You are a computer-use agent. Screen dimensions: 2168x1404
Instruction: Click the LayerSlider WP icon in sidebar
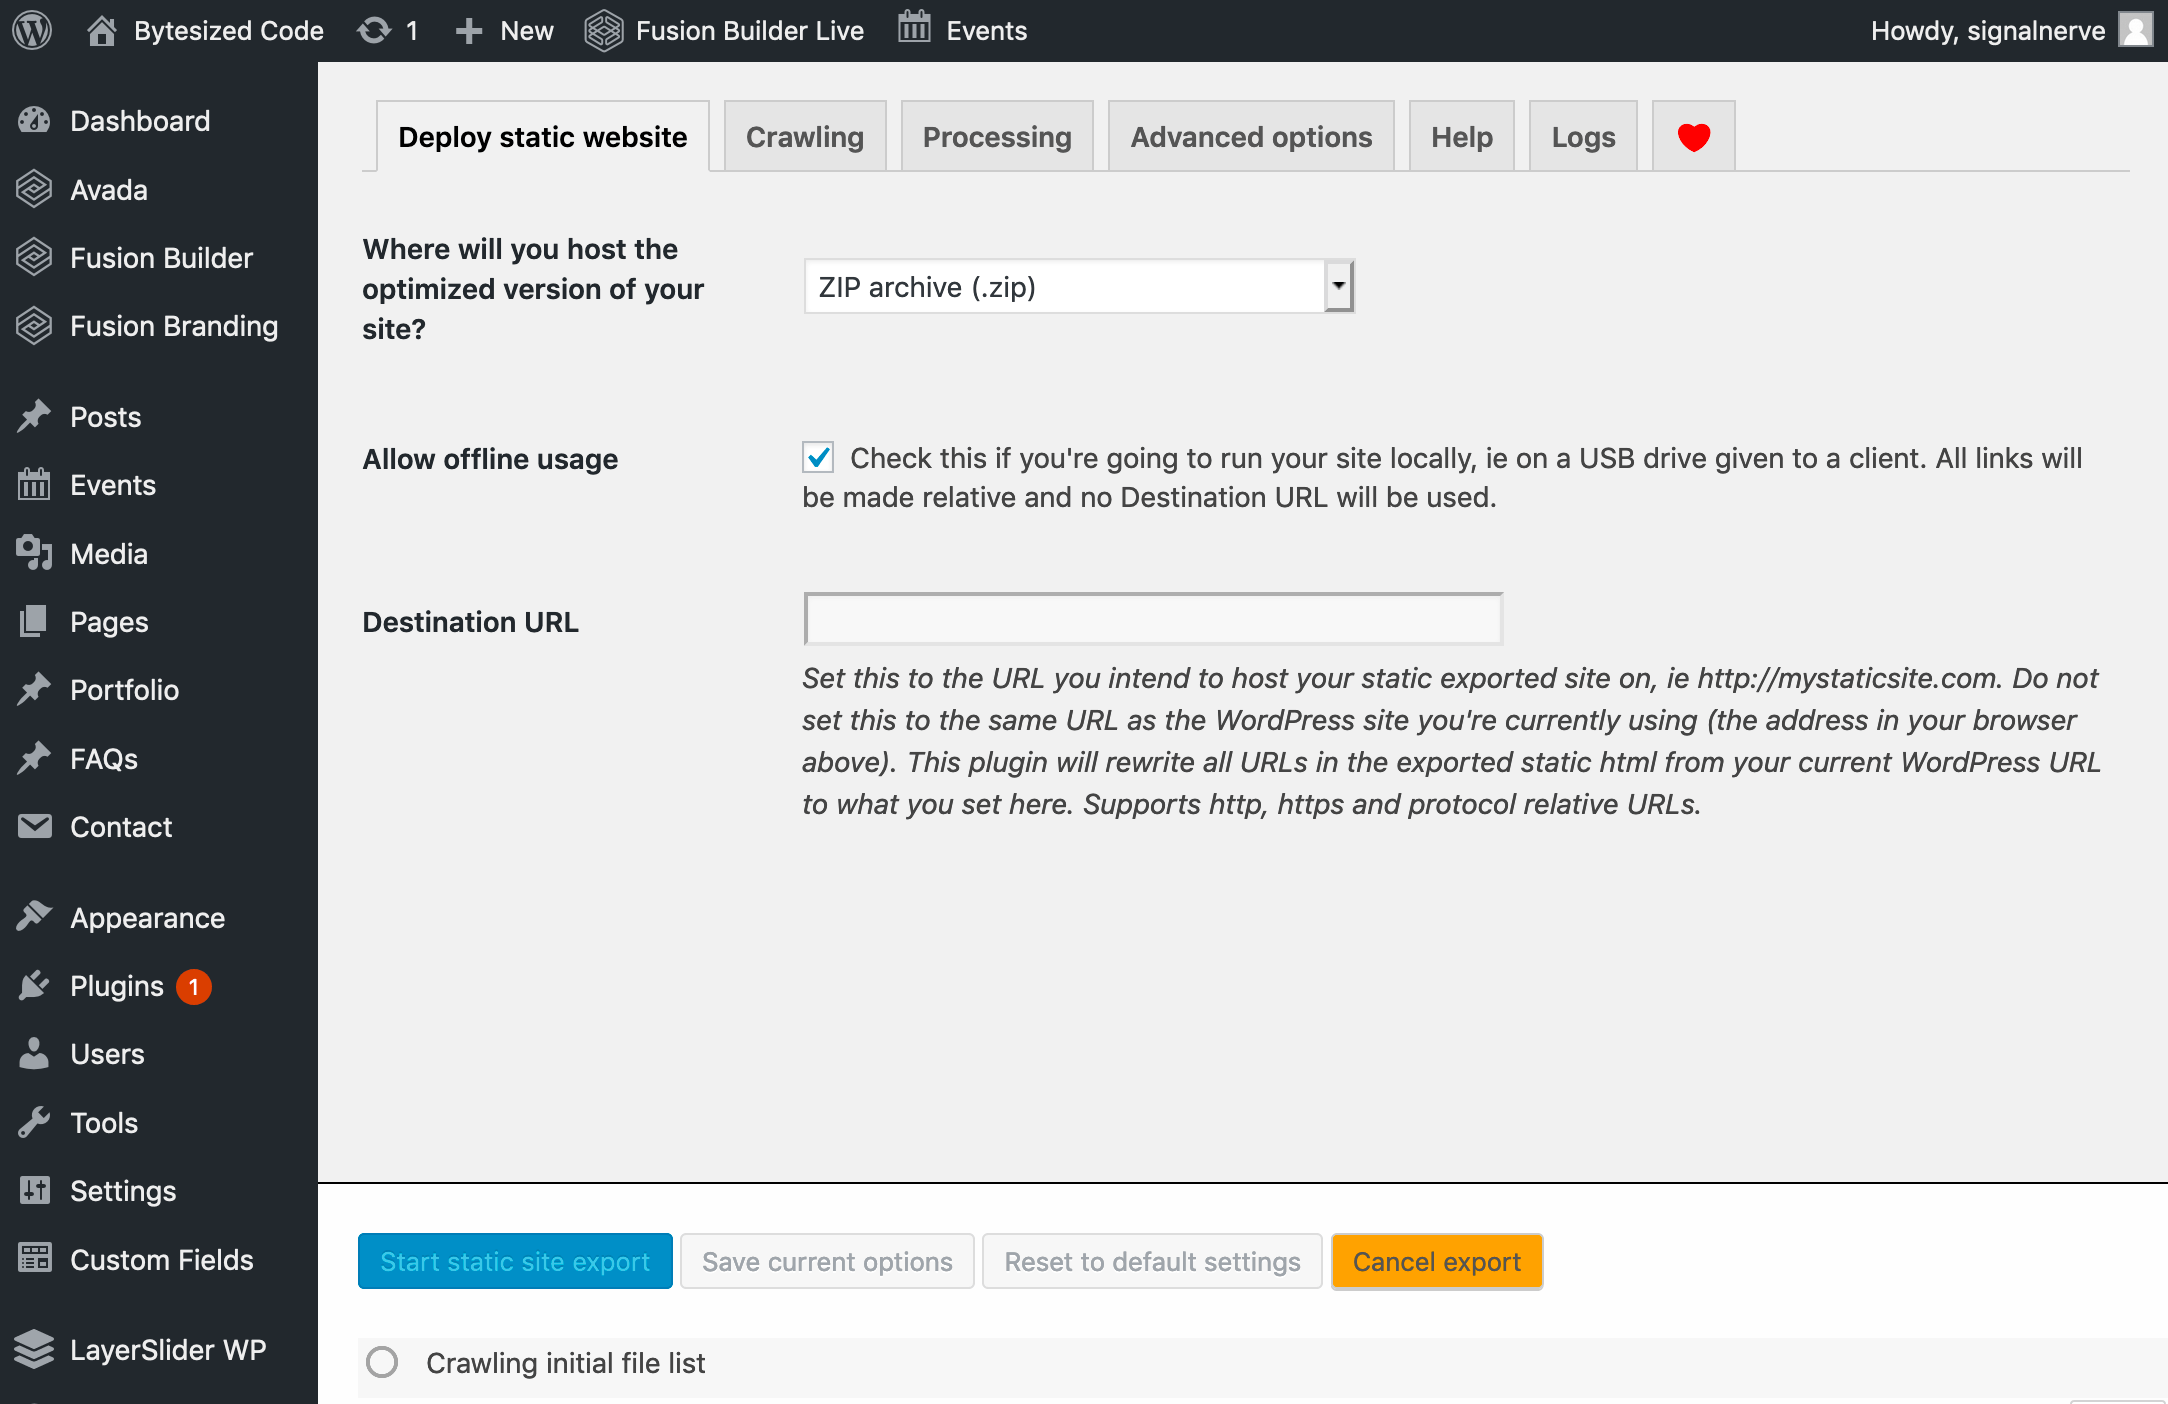(36, 1352)
